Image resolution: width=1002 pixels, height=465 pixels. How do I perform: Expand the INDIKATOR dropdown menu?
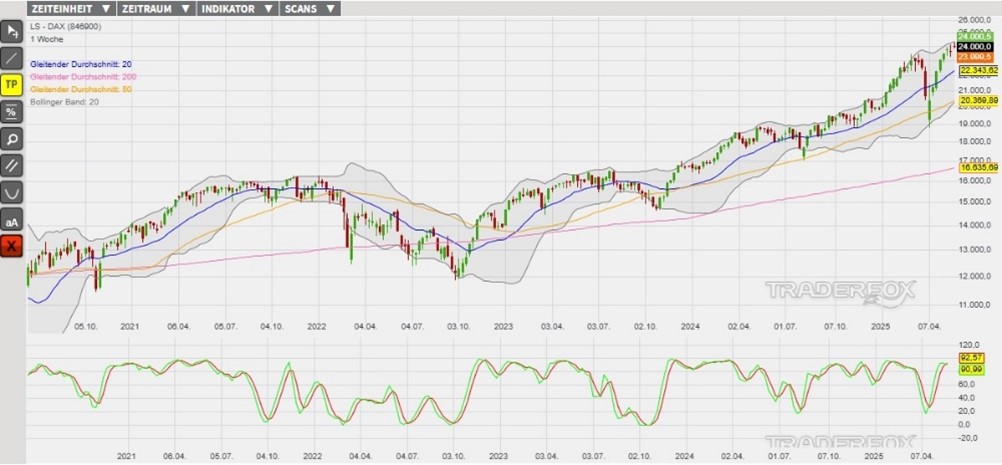(236, 9)
